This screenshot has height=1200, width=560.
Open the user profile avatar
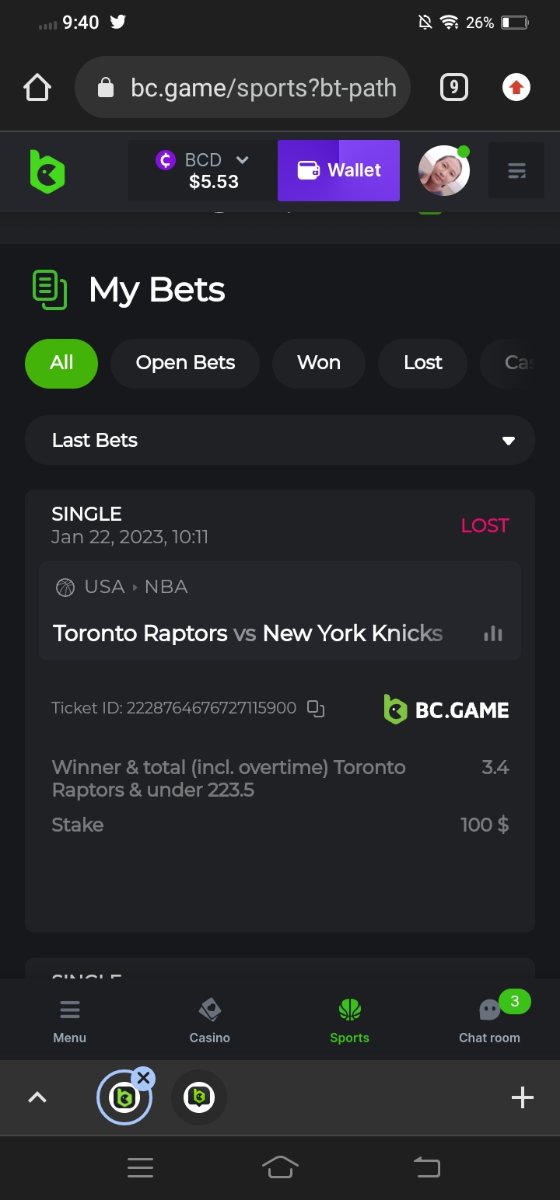coord(444,170)
